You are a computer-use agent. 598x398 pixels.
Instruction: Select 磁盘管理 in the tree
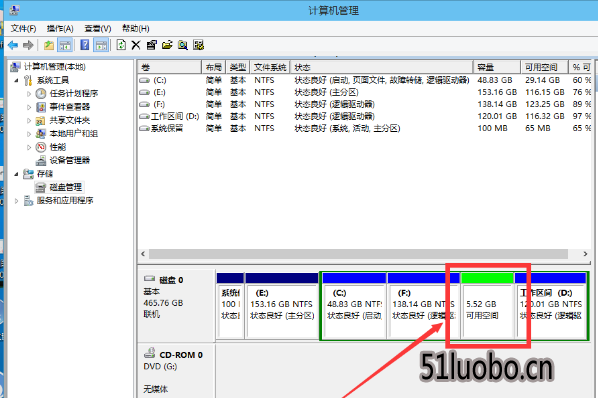(65, 187)
